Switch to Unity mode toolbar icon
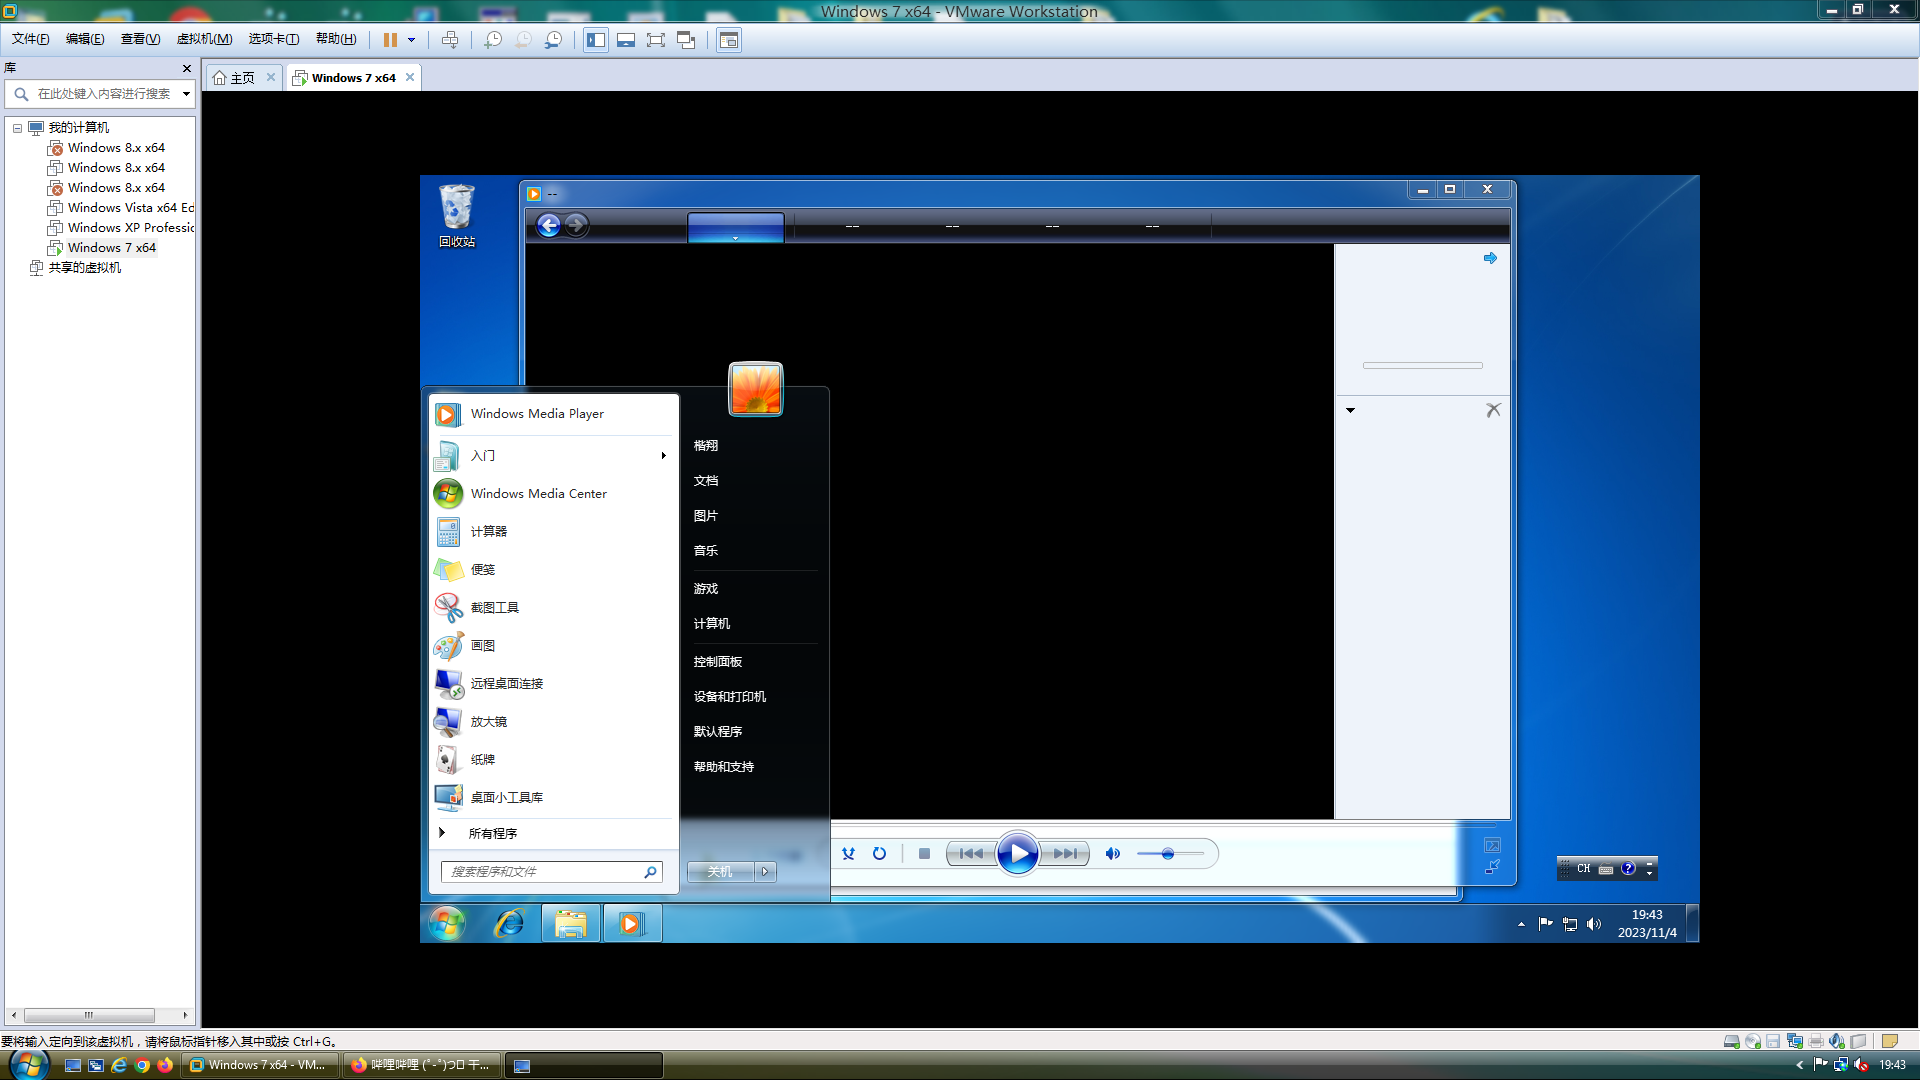Viewport: 1920px width, 1080px height. [x=686, y=40]
